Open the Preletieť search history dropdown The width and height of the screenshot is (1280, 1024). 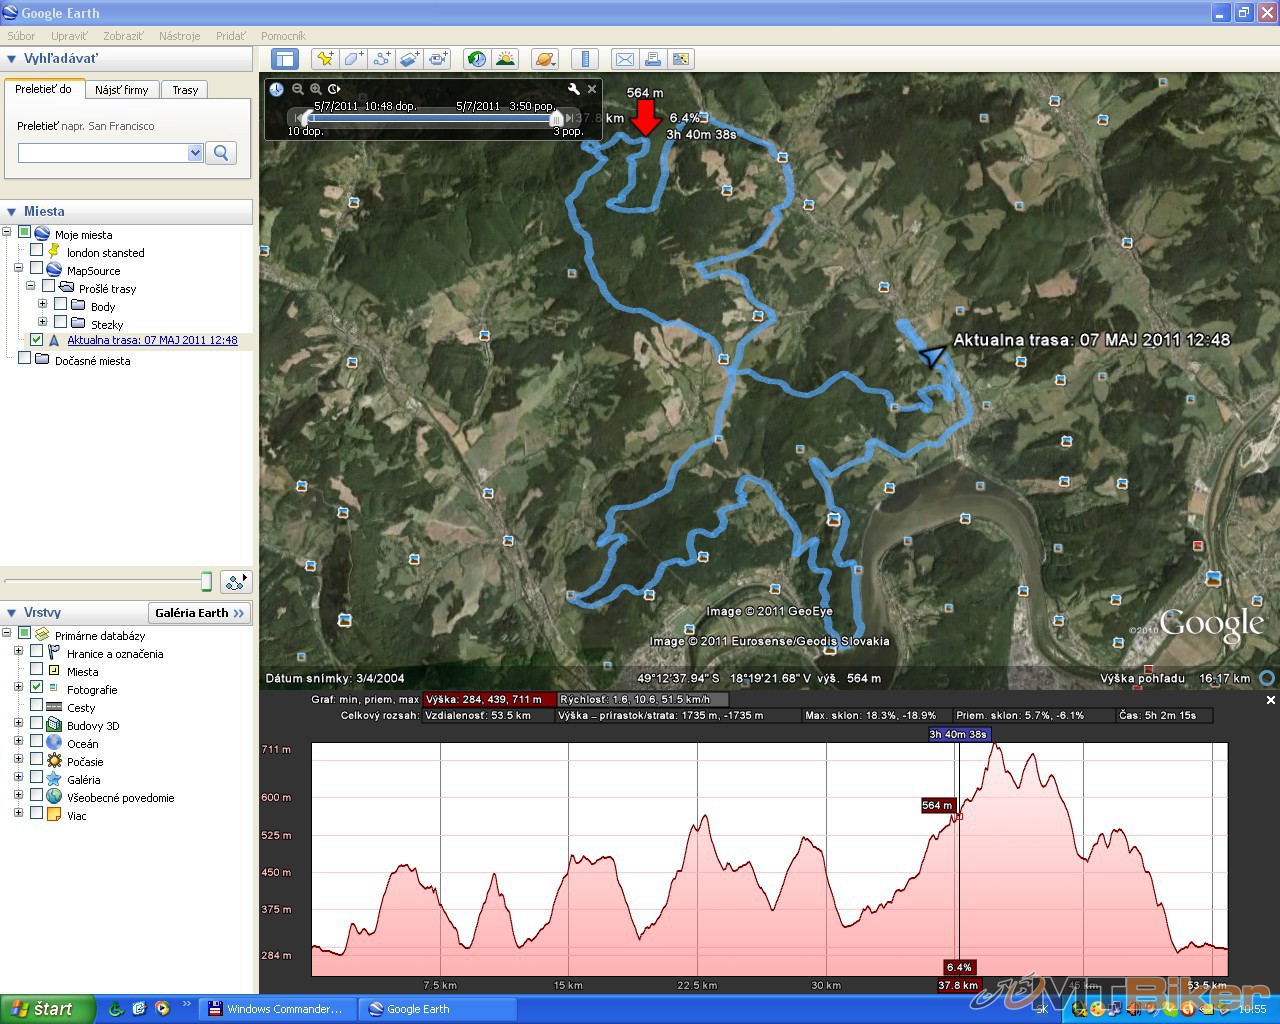194,153
